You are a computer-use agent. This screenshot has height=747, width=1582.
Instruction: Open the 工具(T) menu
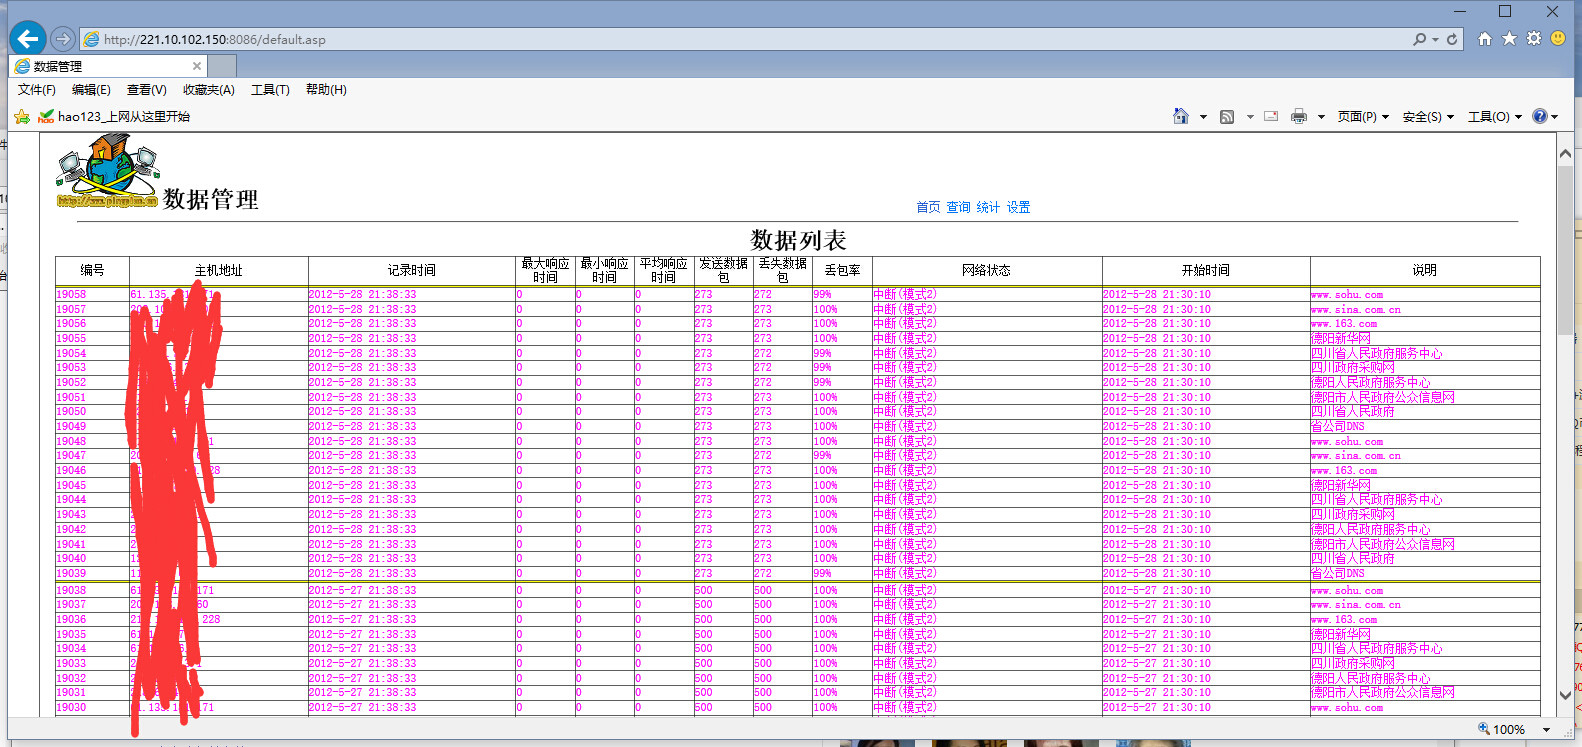(x=270, y=90)
